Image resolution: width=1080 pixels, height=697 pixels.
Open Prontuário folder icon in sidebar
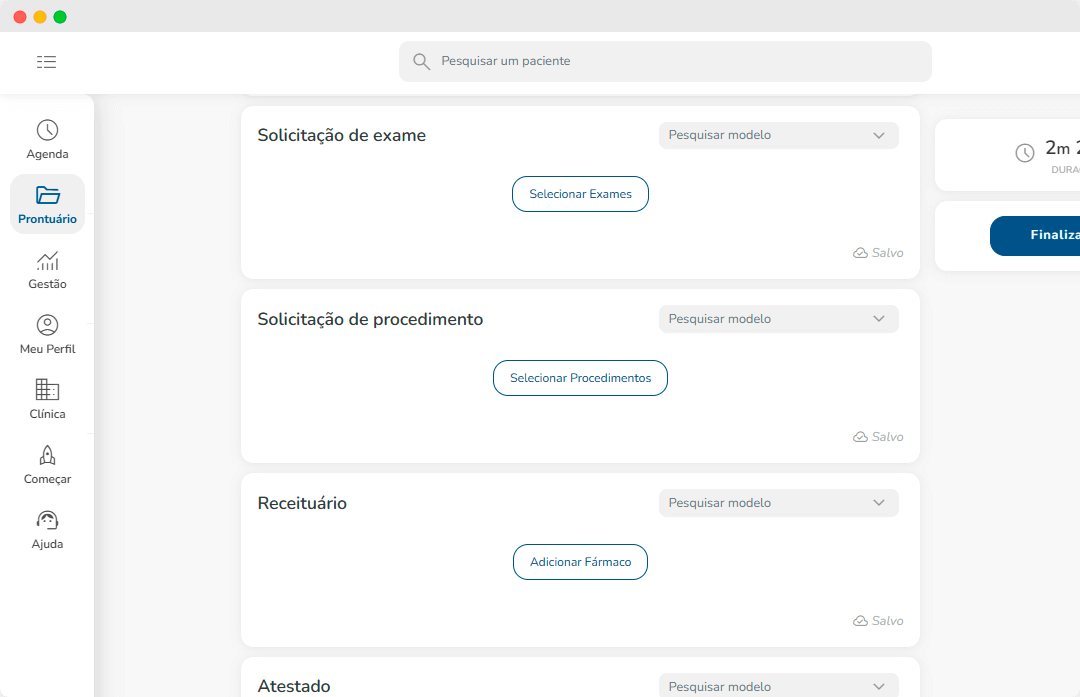[x=47, y=195]
